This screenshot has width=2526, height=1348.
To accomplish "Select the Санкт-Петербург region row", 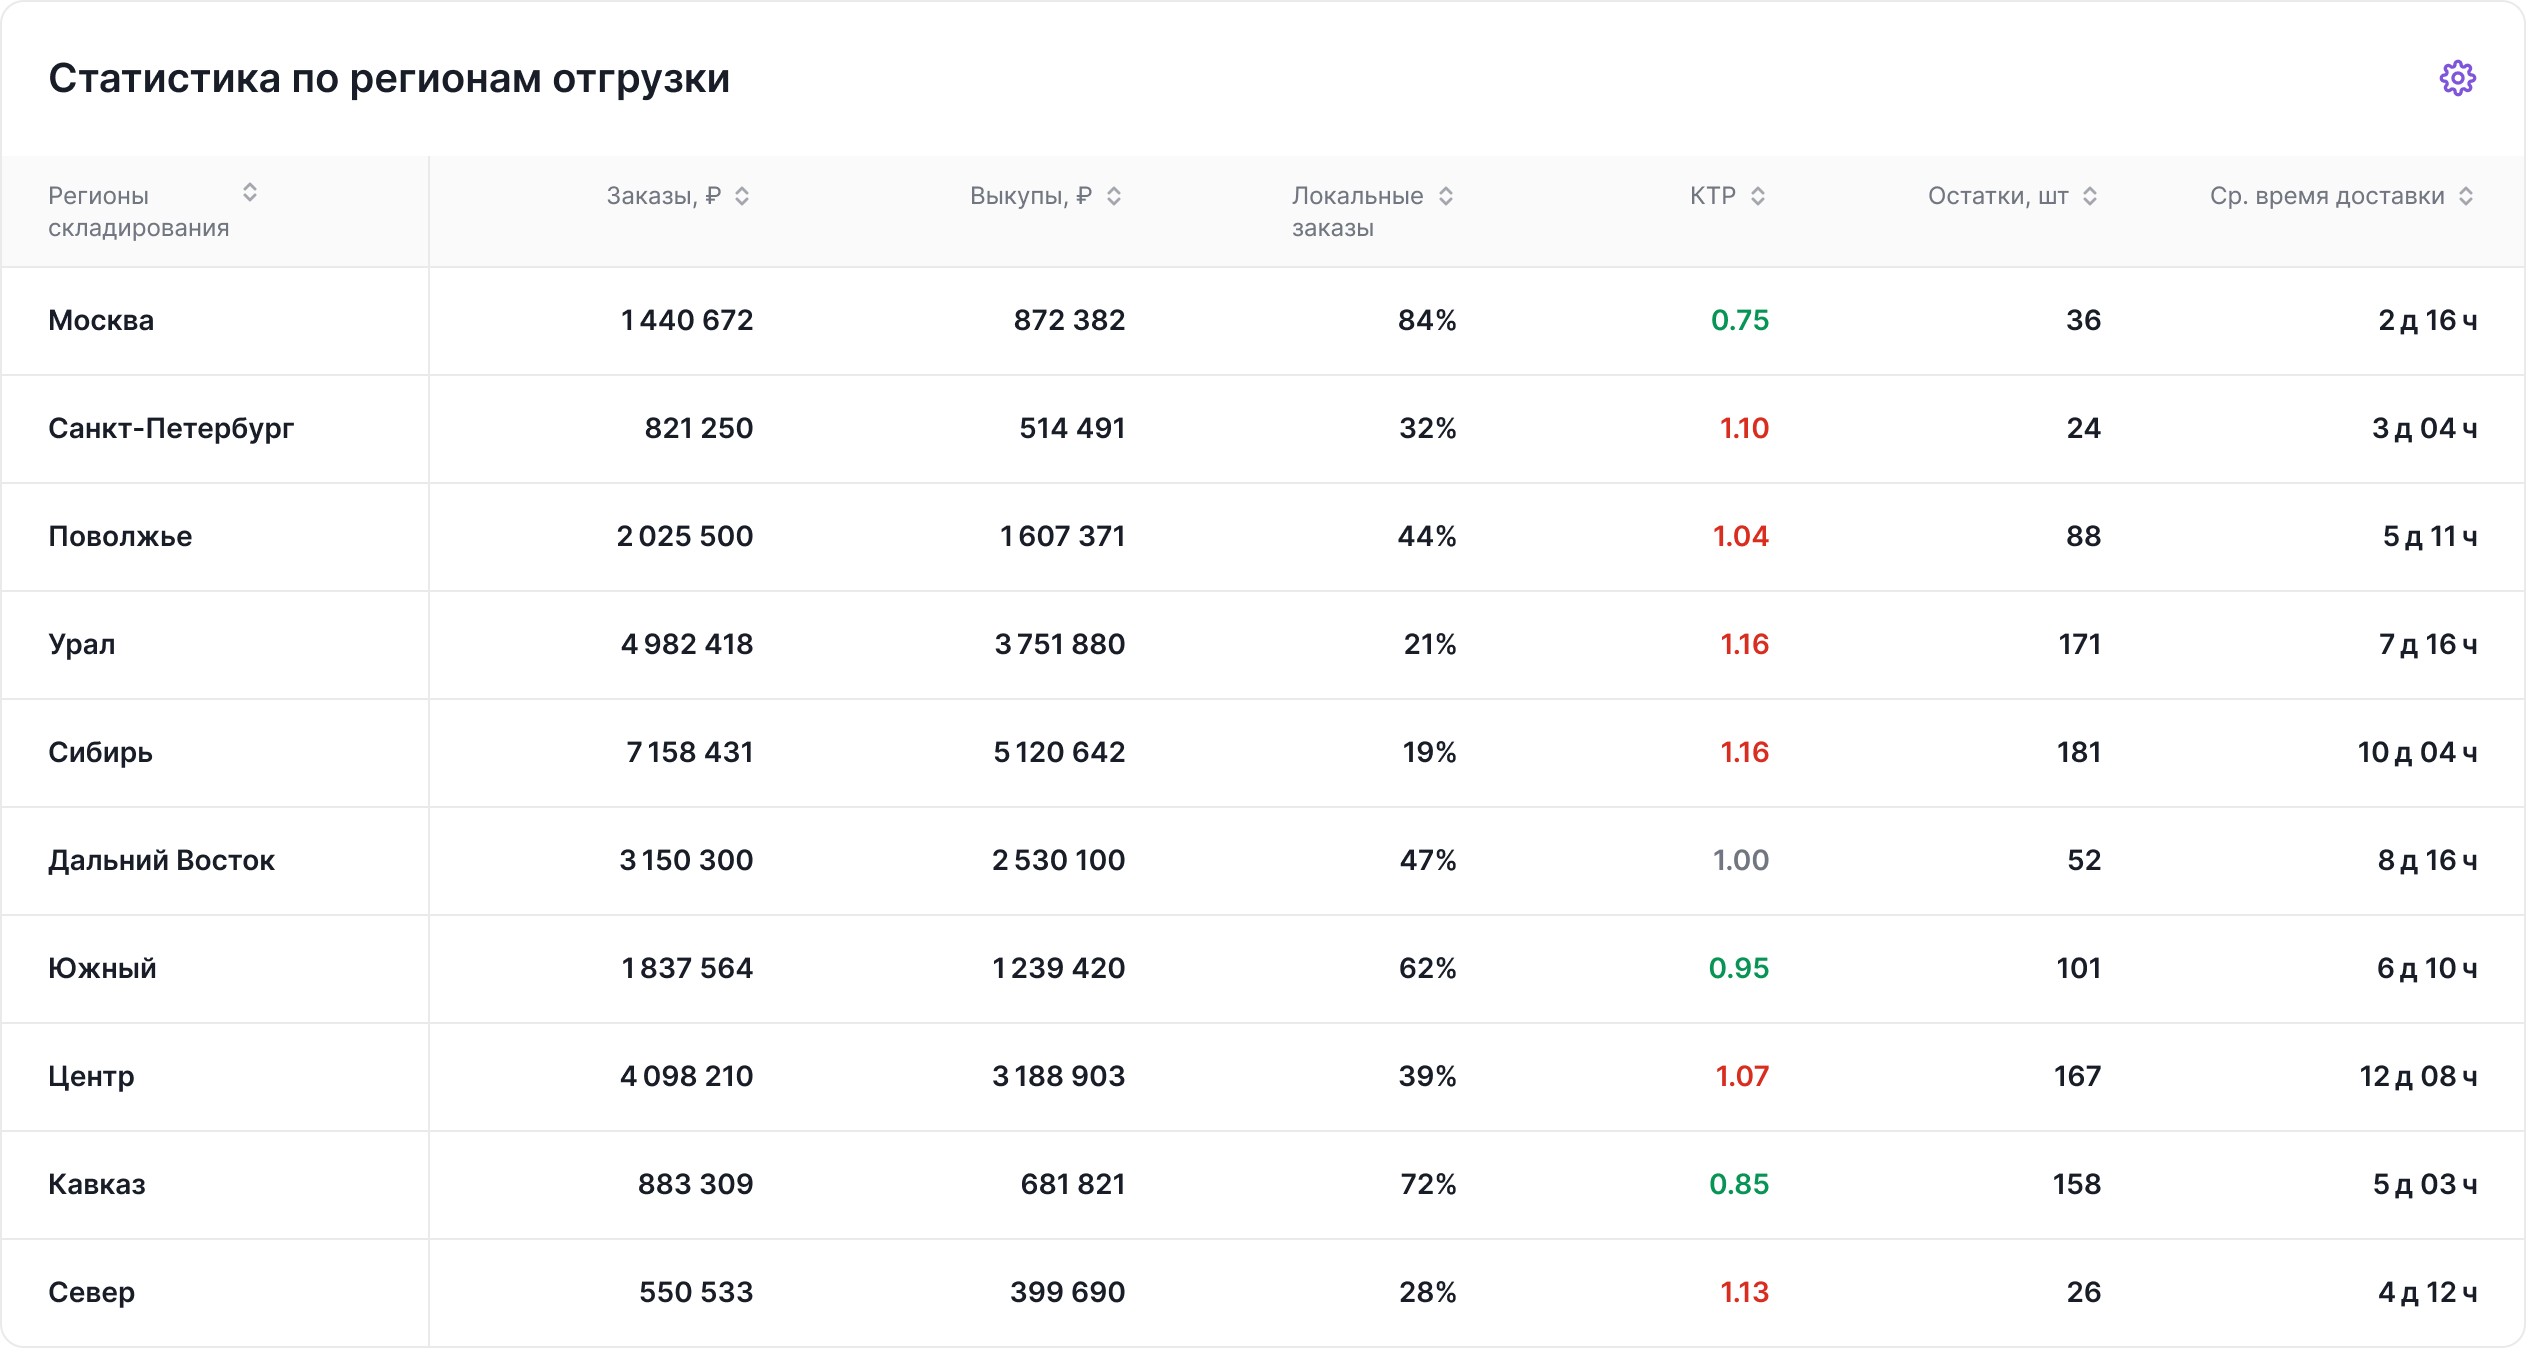I will (x=1263, y=429).
